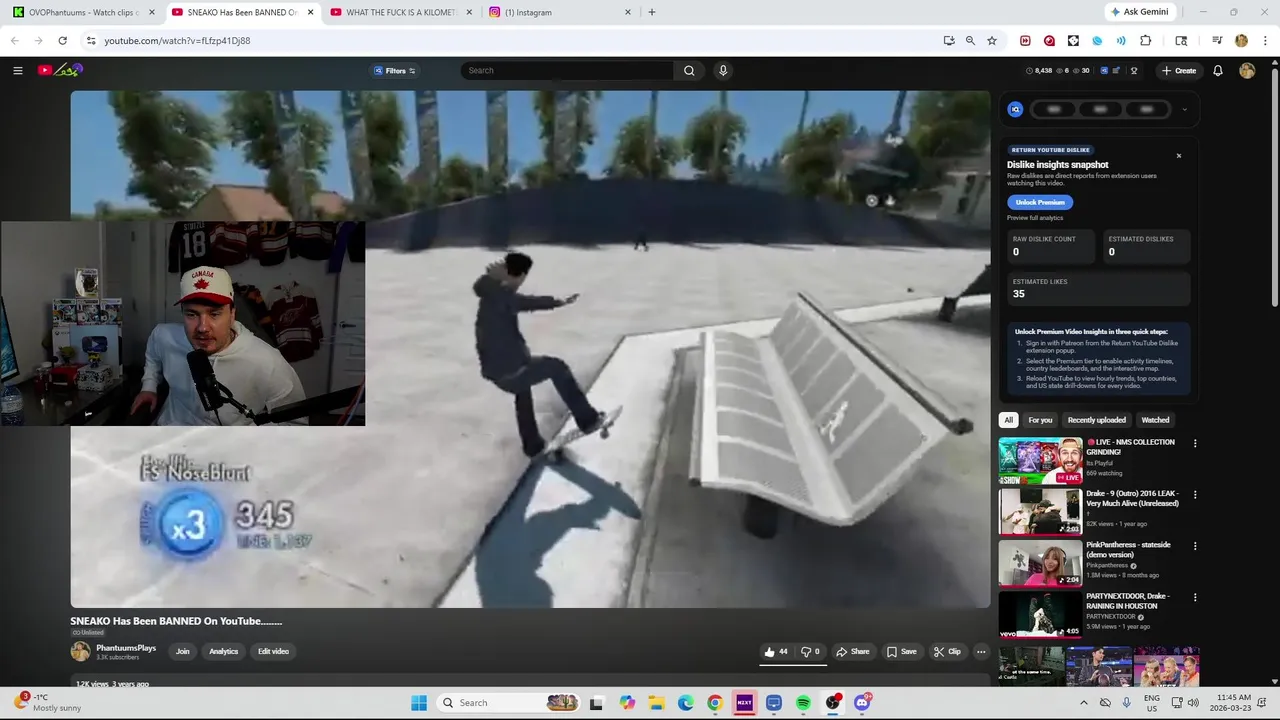Go back in browser history
The image size is (1280, 720).
[x=14, y=41]
